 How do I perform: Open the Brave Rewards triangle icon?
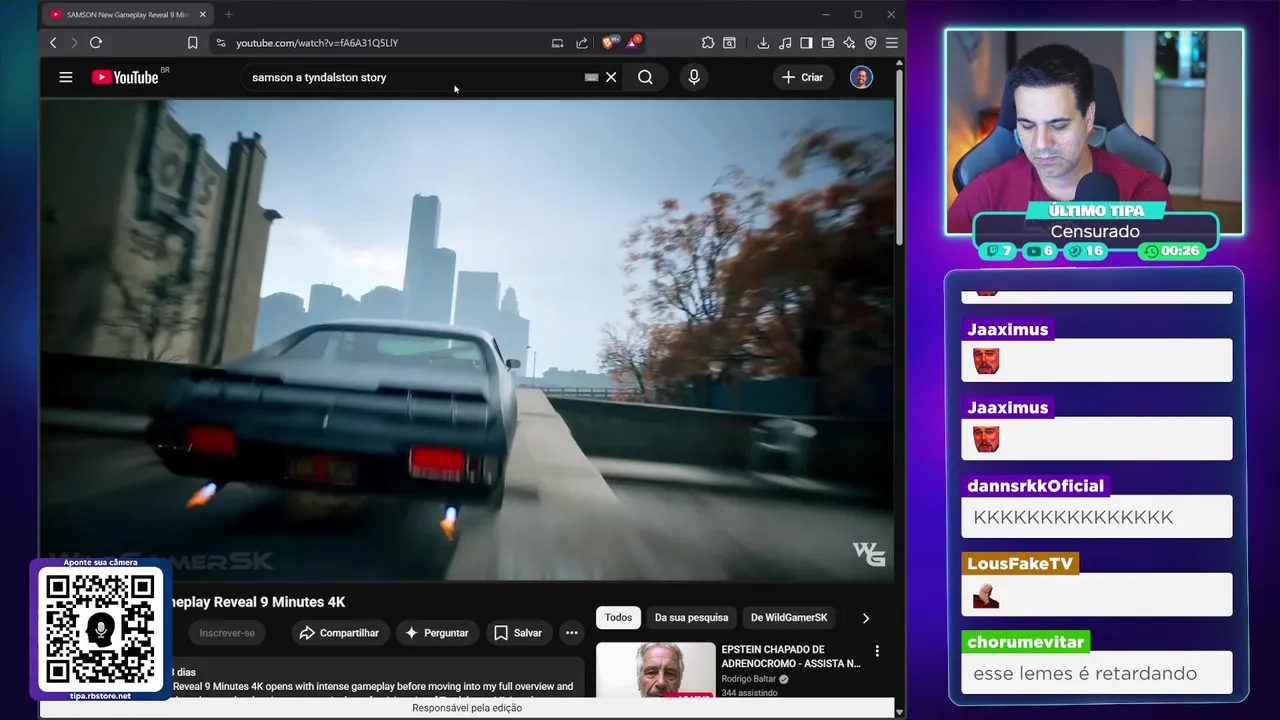click(633, 43)
